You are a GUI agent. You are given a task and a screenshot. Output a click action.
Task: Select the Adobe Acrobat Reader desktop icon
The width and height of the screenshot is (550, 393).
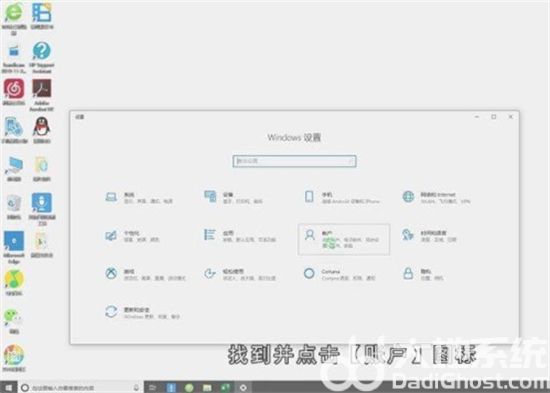(x=42, y=95)
